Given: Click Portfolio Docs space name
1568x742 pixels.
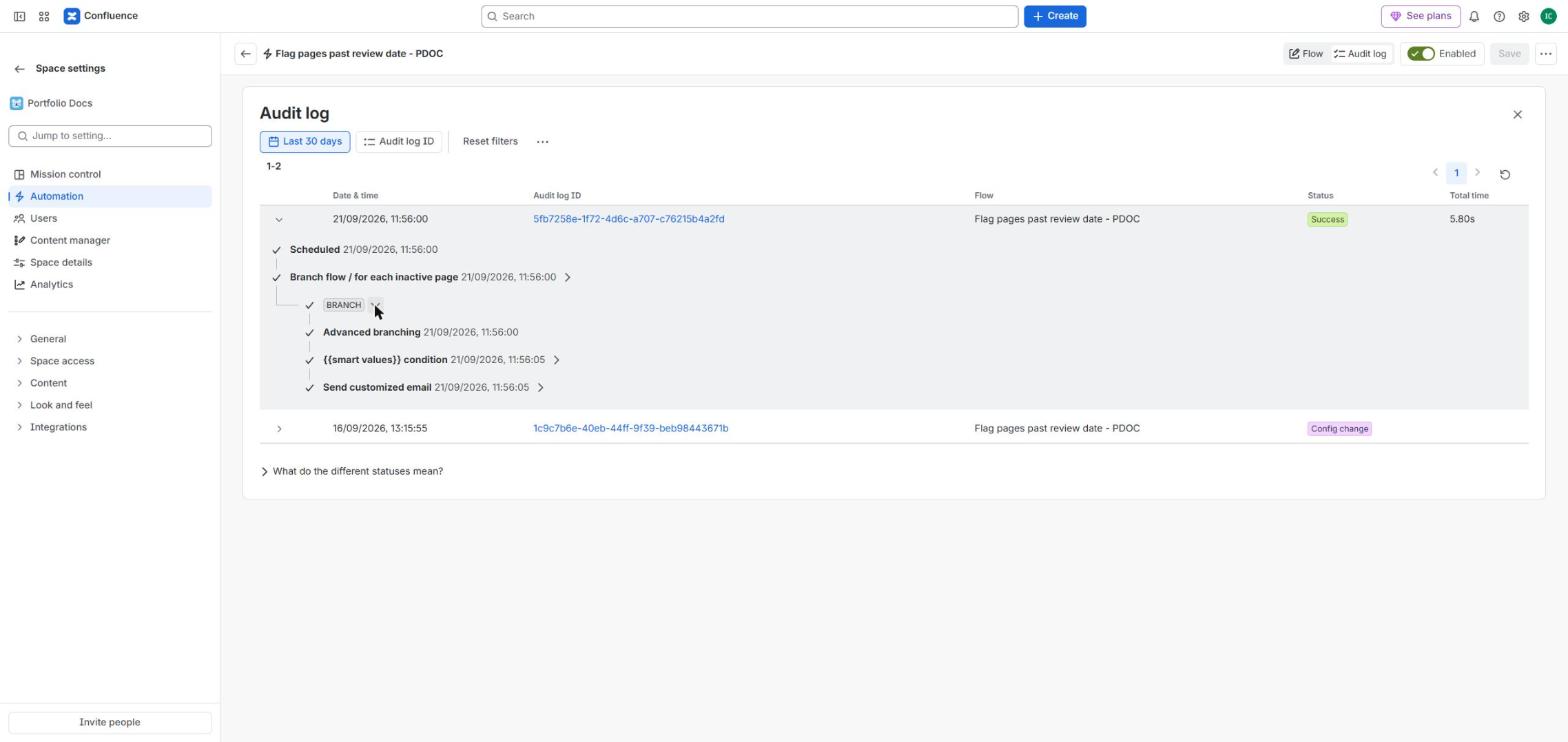Looking at the screenshot, I should tap(60, 104).
